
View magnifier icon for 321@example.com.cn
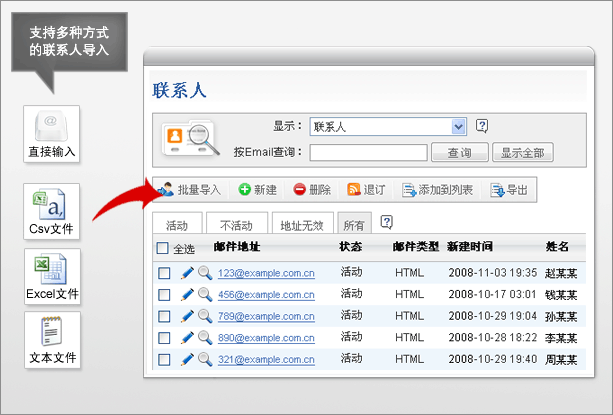pyautogui.click(x=205, y=359)
